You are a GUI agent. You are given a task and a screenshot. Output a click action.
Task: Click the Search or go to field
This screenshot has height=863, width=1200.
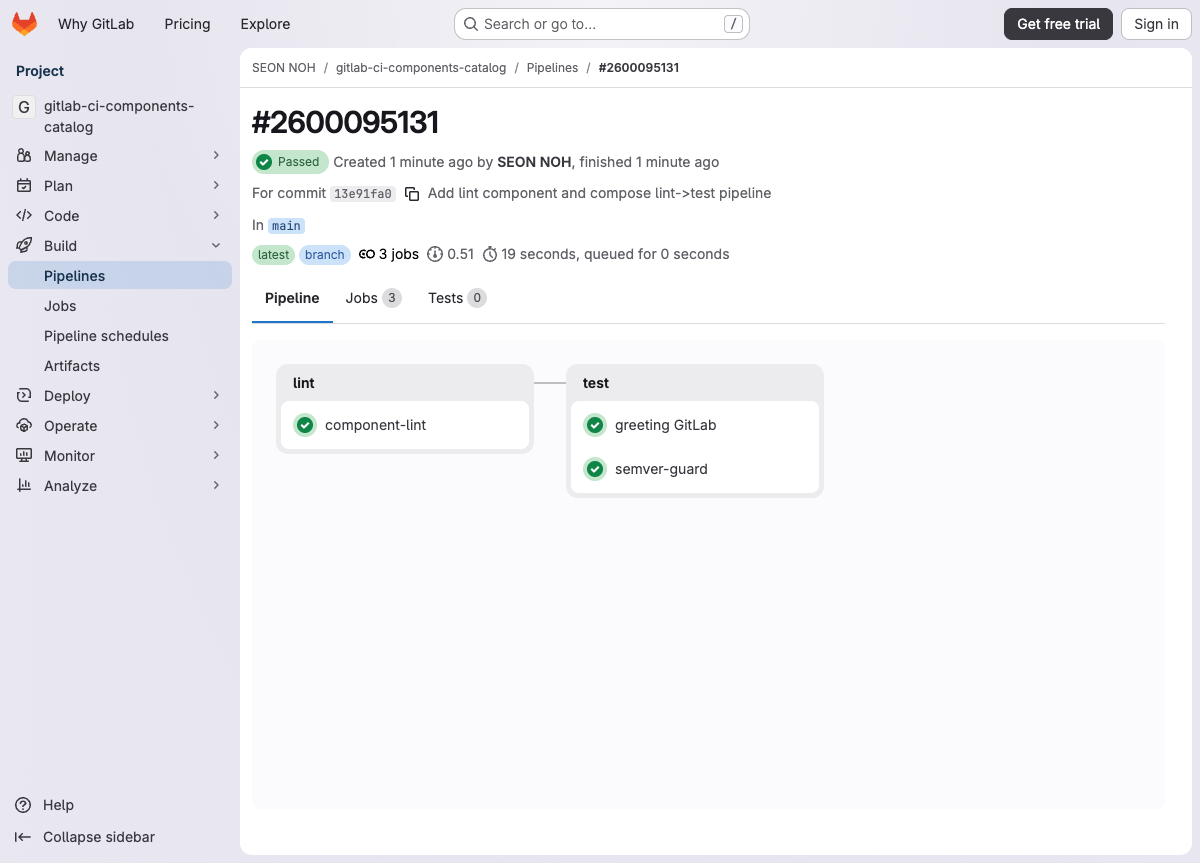[x=602, y=24]
